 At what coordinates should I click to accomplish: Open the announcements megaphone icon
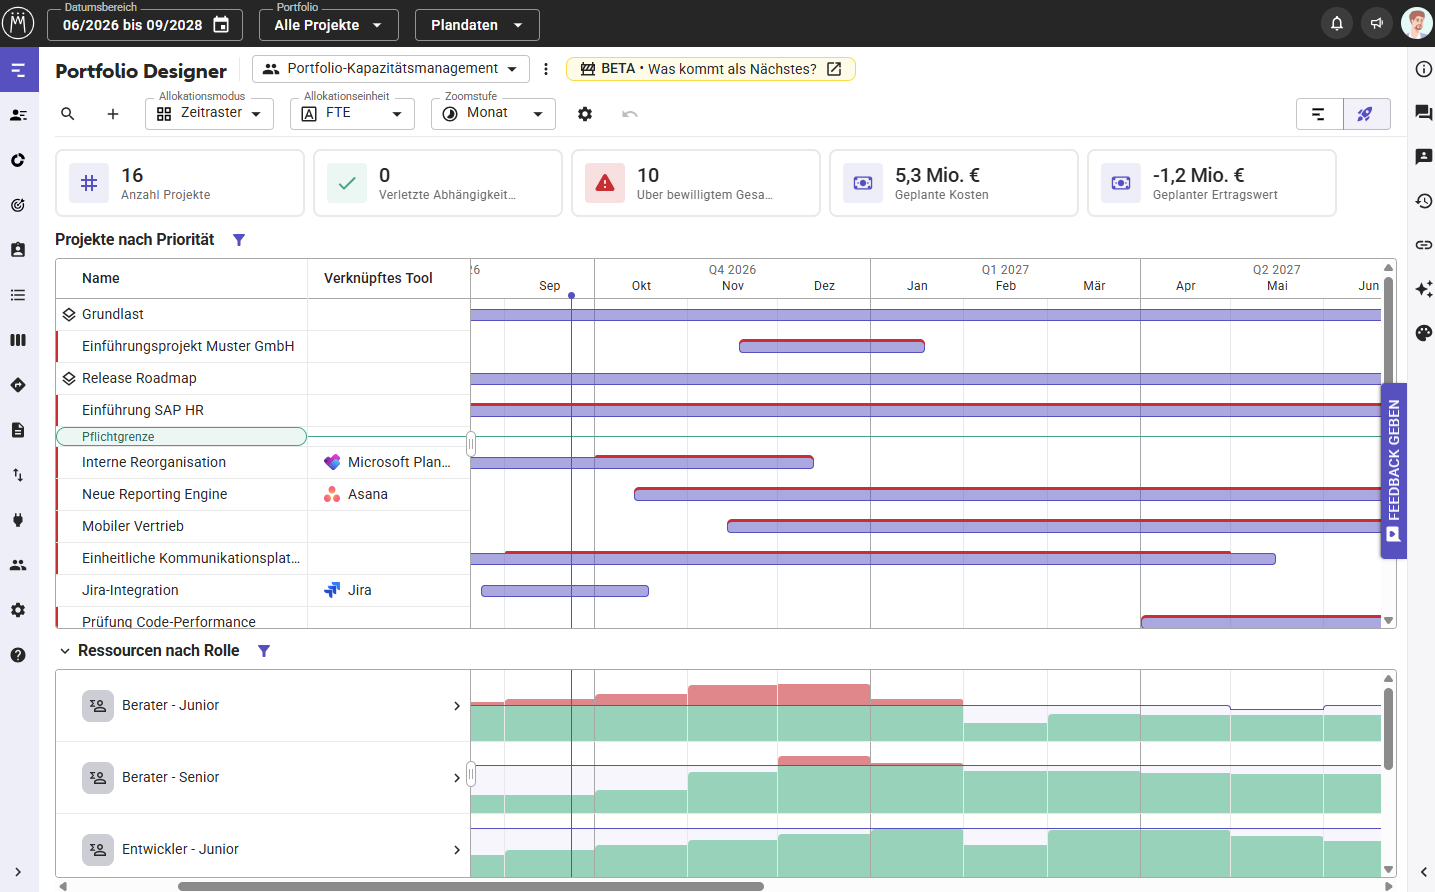pos(1377,23)
